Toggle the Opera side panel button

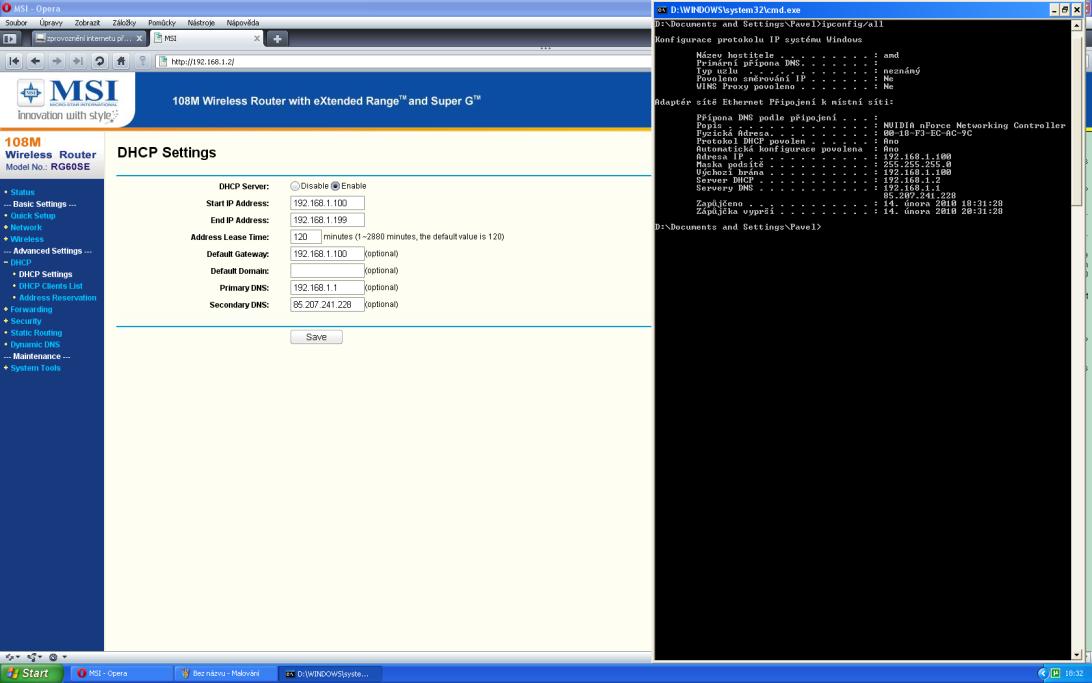click(x=10, y=38)
